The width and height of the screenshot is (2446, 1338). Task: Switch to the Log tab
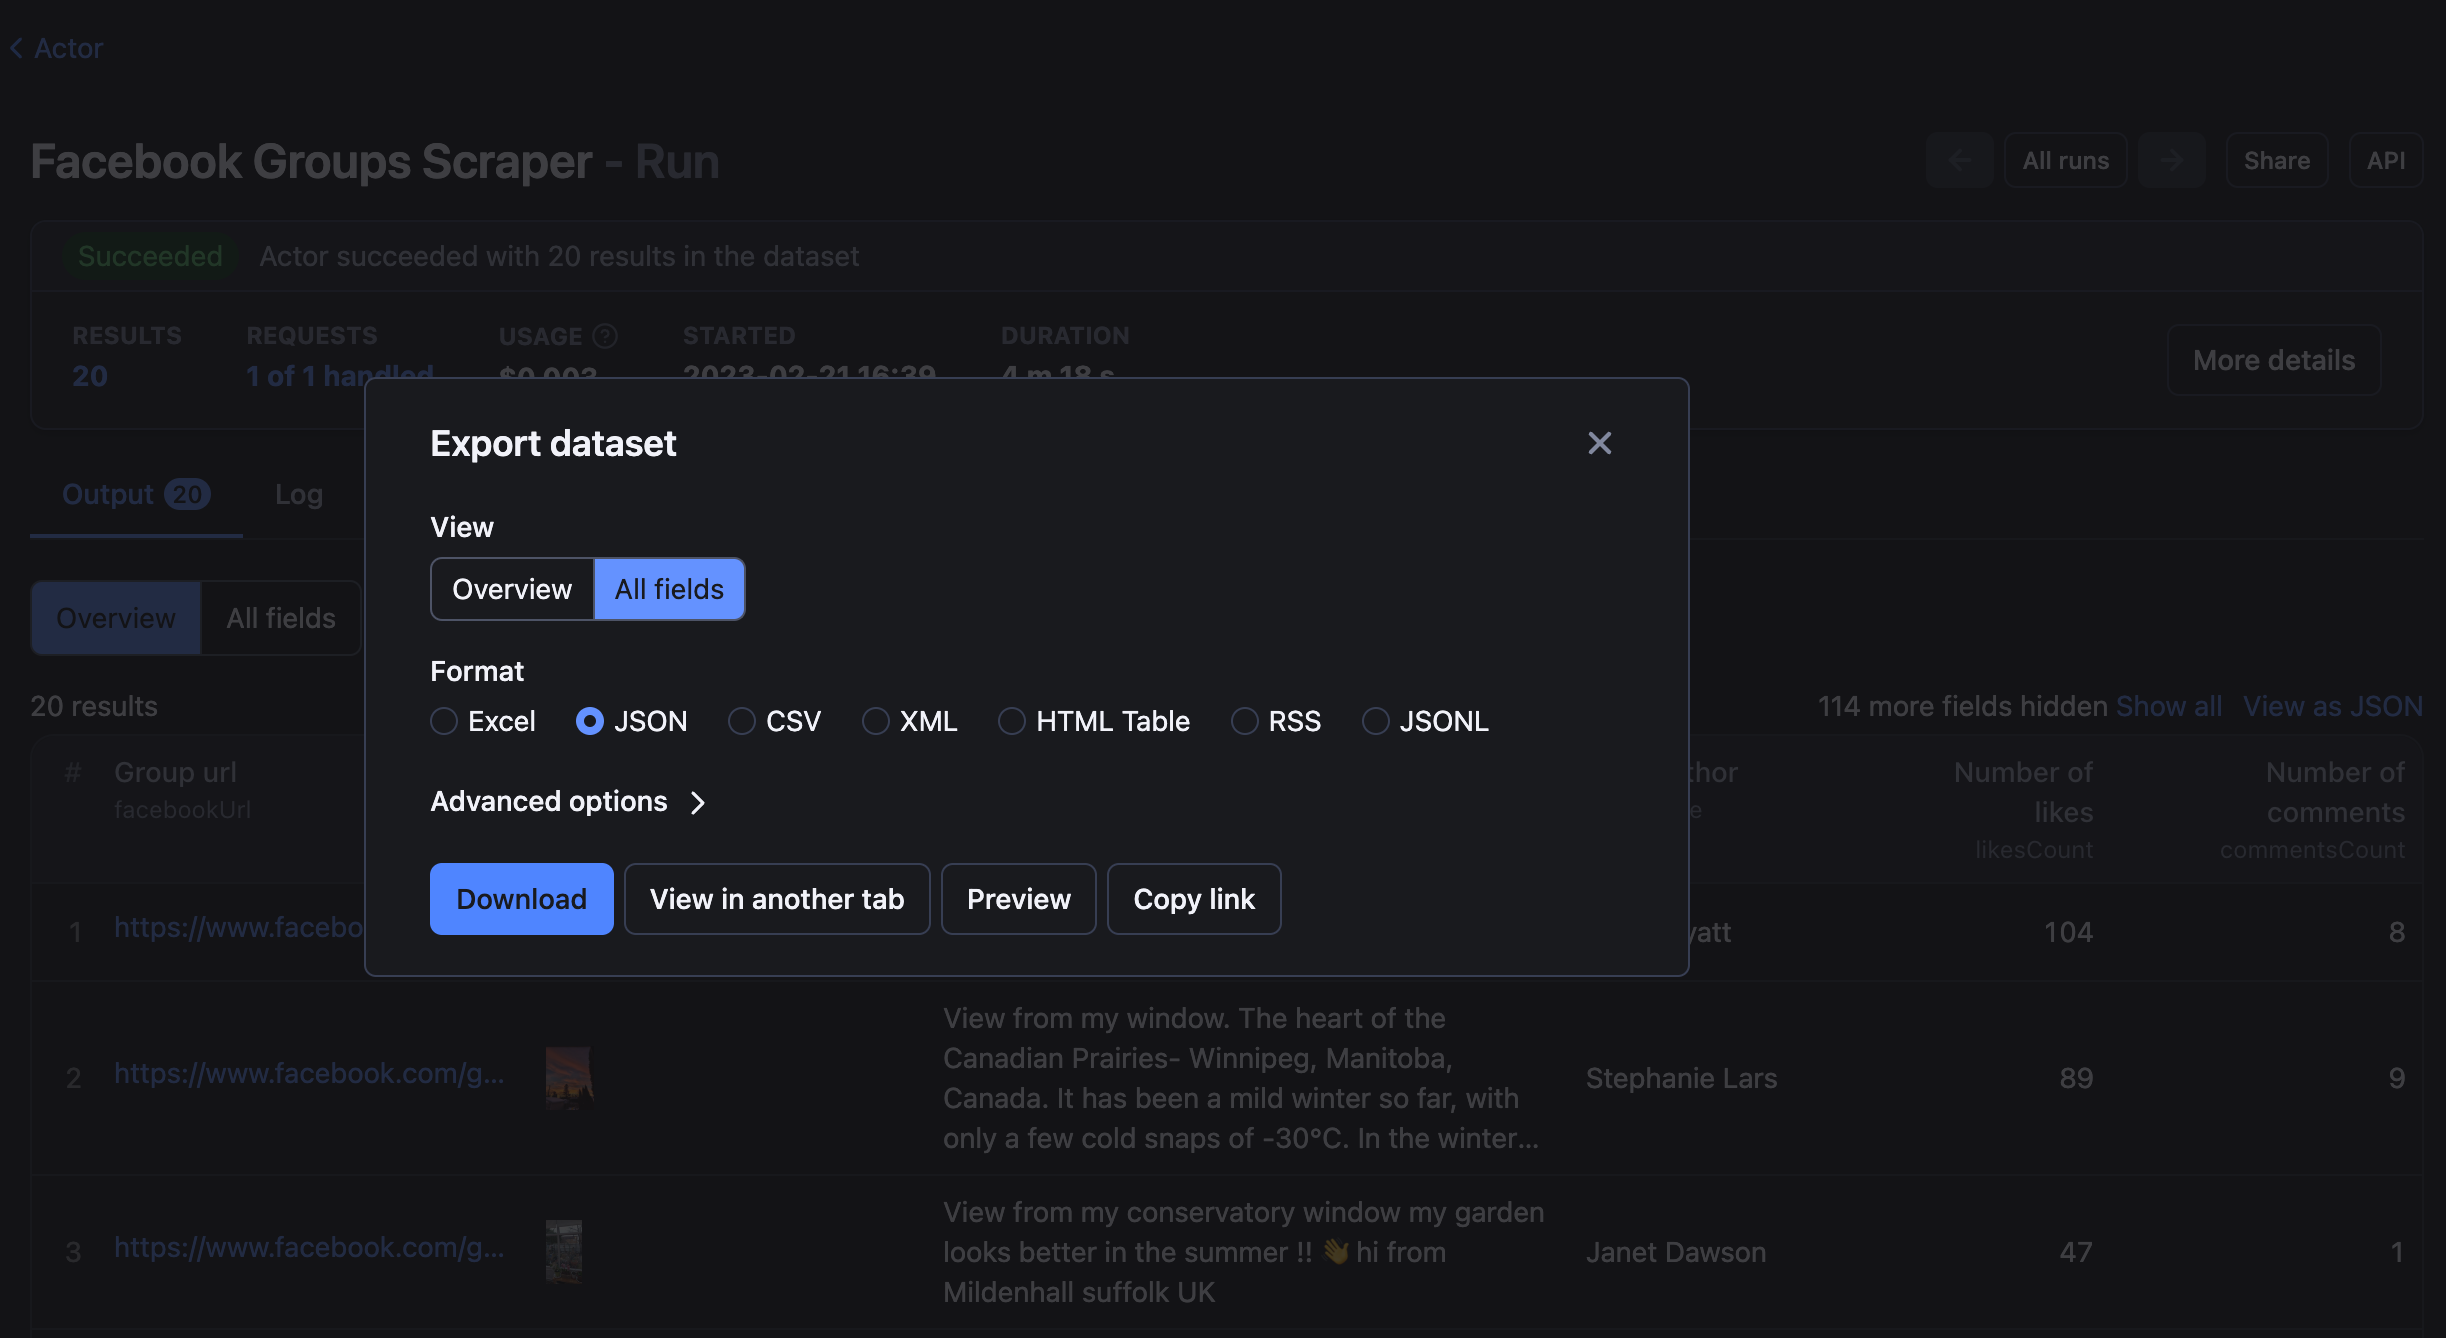click(x=299, y=494)
